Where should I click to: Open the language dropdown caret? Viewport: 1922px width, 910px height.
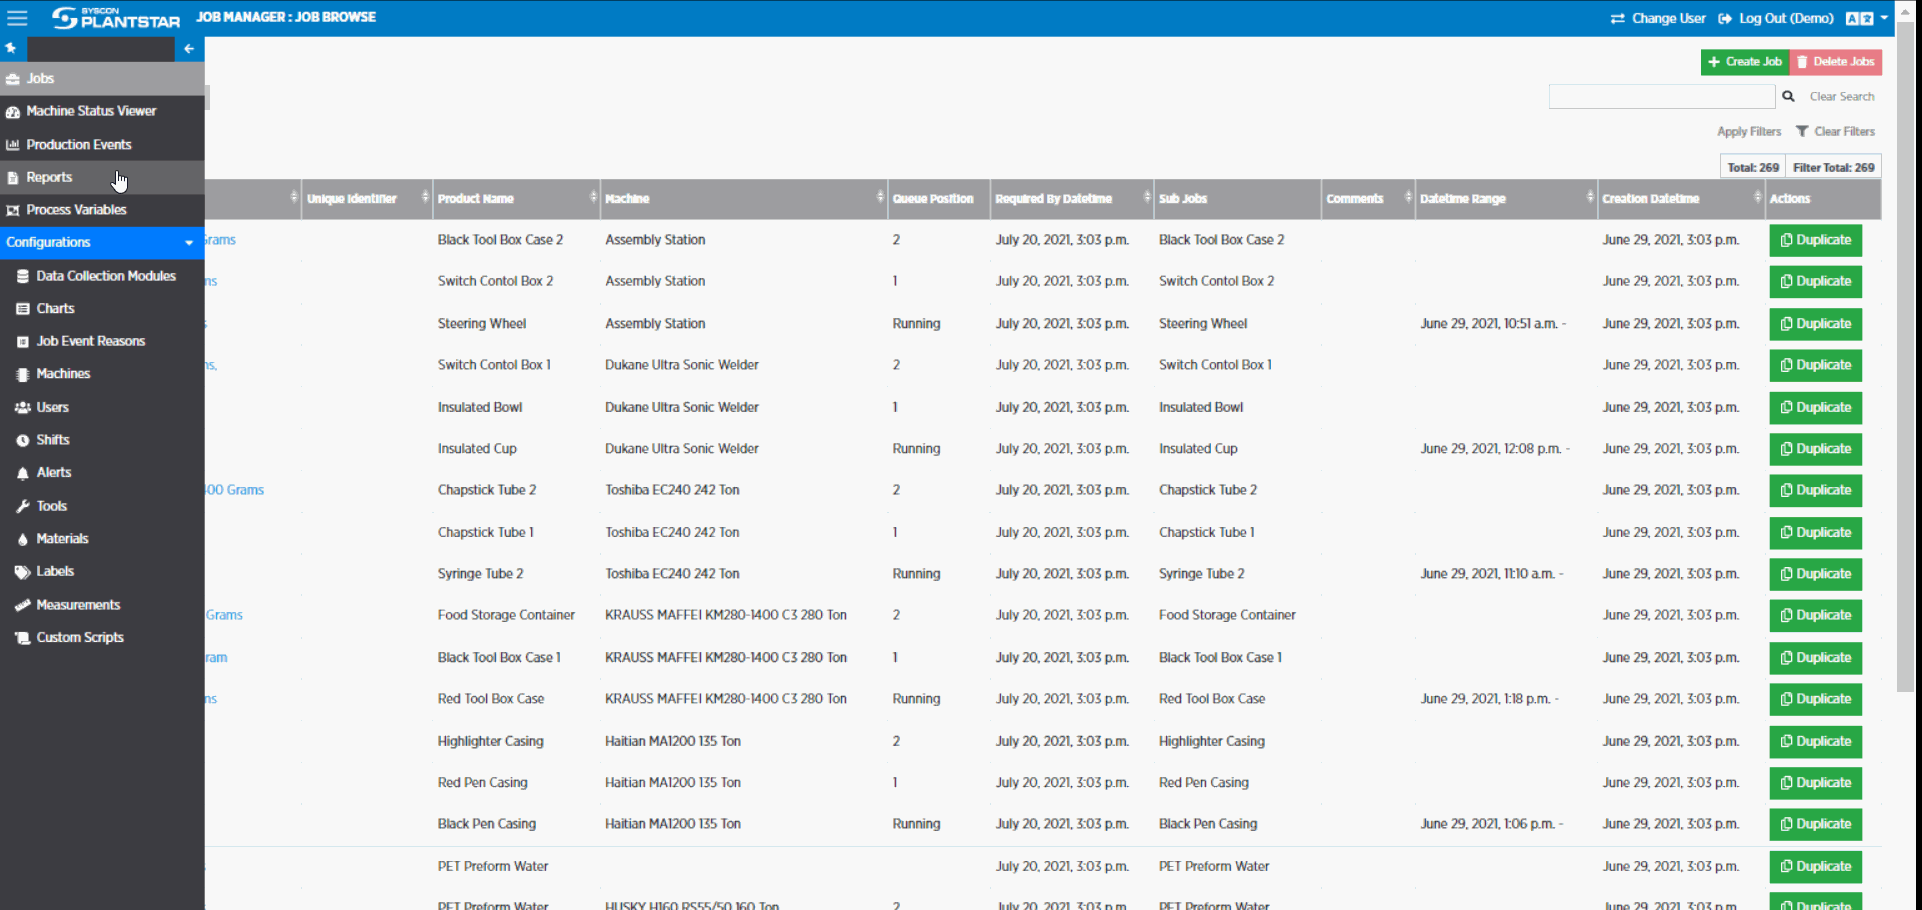1884,18
